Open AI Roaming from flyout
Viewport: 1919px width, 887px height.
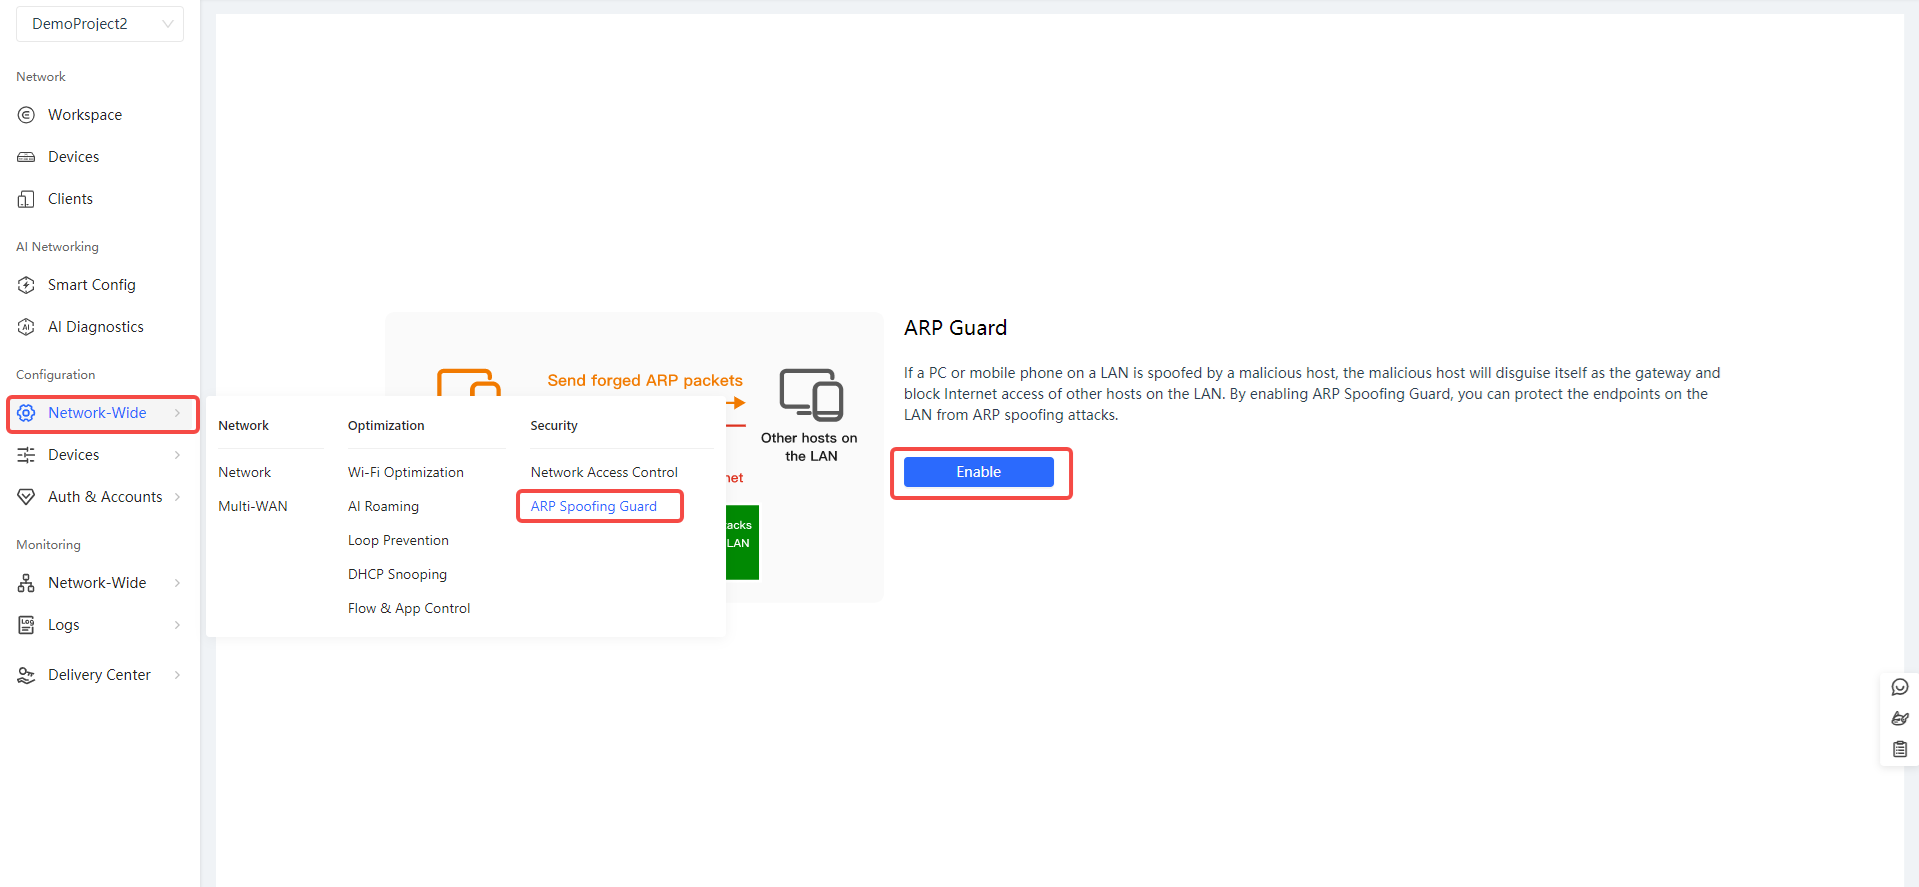point(383,506)
